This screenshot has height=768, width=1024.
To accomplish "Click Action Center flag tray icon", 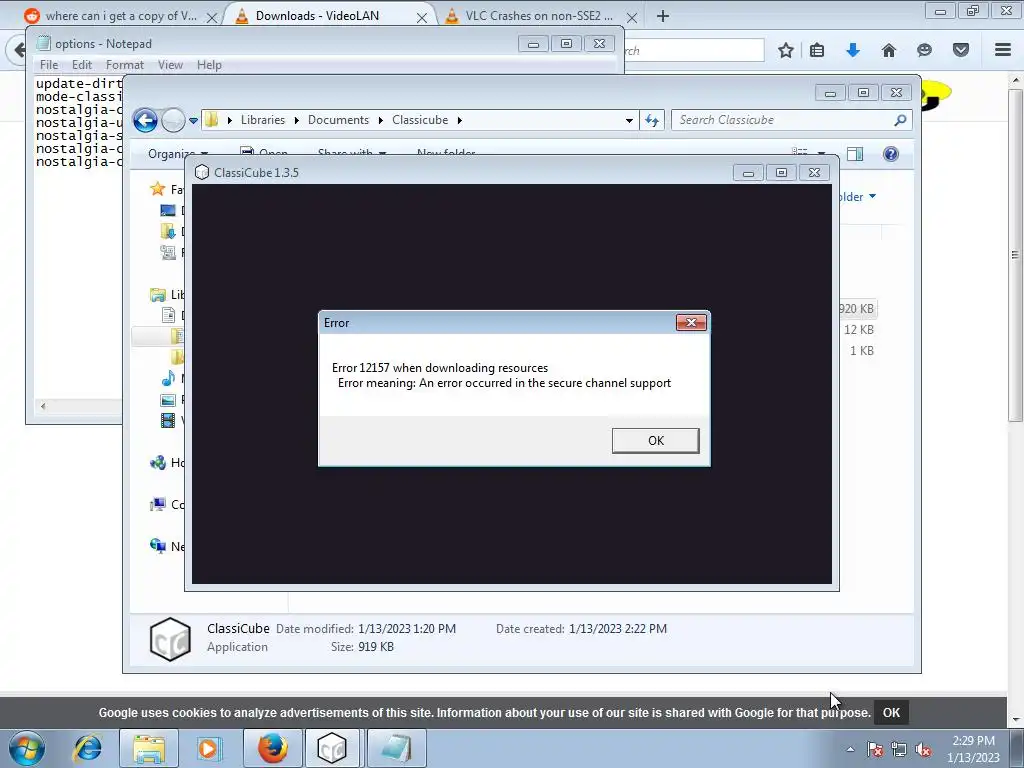I will point(875,749).
